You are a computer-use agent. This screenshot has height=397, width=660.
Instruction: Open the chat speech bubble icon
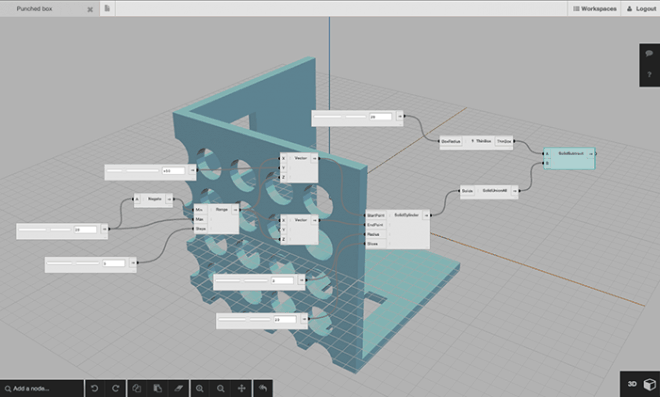coord(649,53)
